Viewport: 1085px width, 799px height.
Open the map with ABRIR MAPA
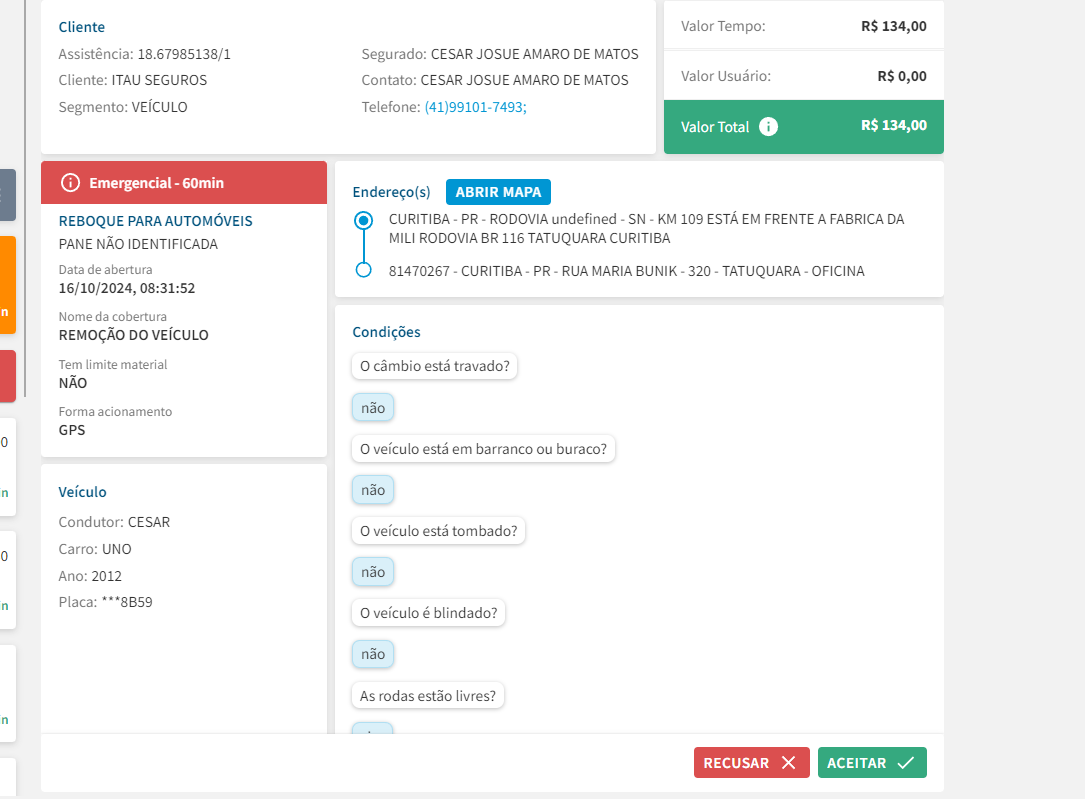click(x=498, y=192)
